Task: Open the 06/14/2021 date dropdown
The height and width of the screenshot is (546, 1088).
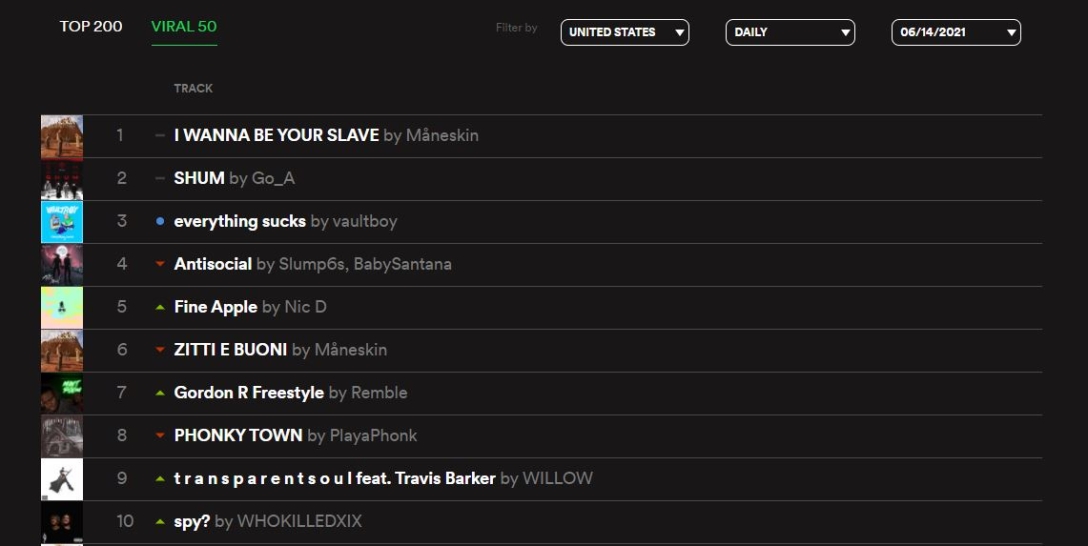Action: (955, 32)
